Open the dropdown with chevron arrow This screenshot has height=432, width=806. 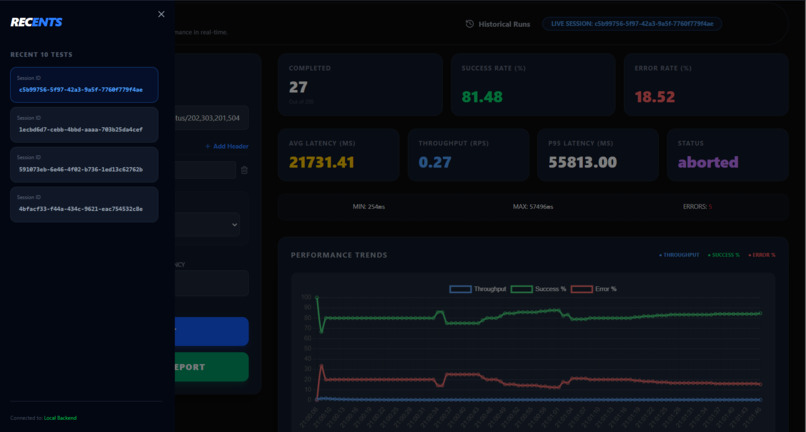207,225
